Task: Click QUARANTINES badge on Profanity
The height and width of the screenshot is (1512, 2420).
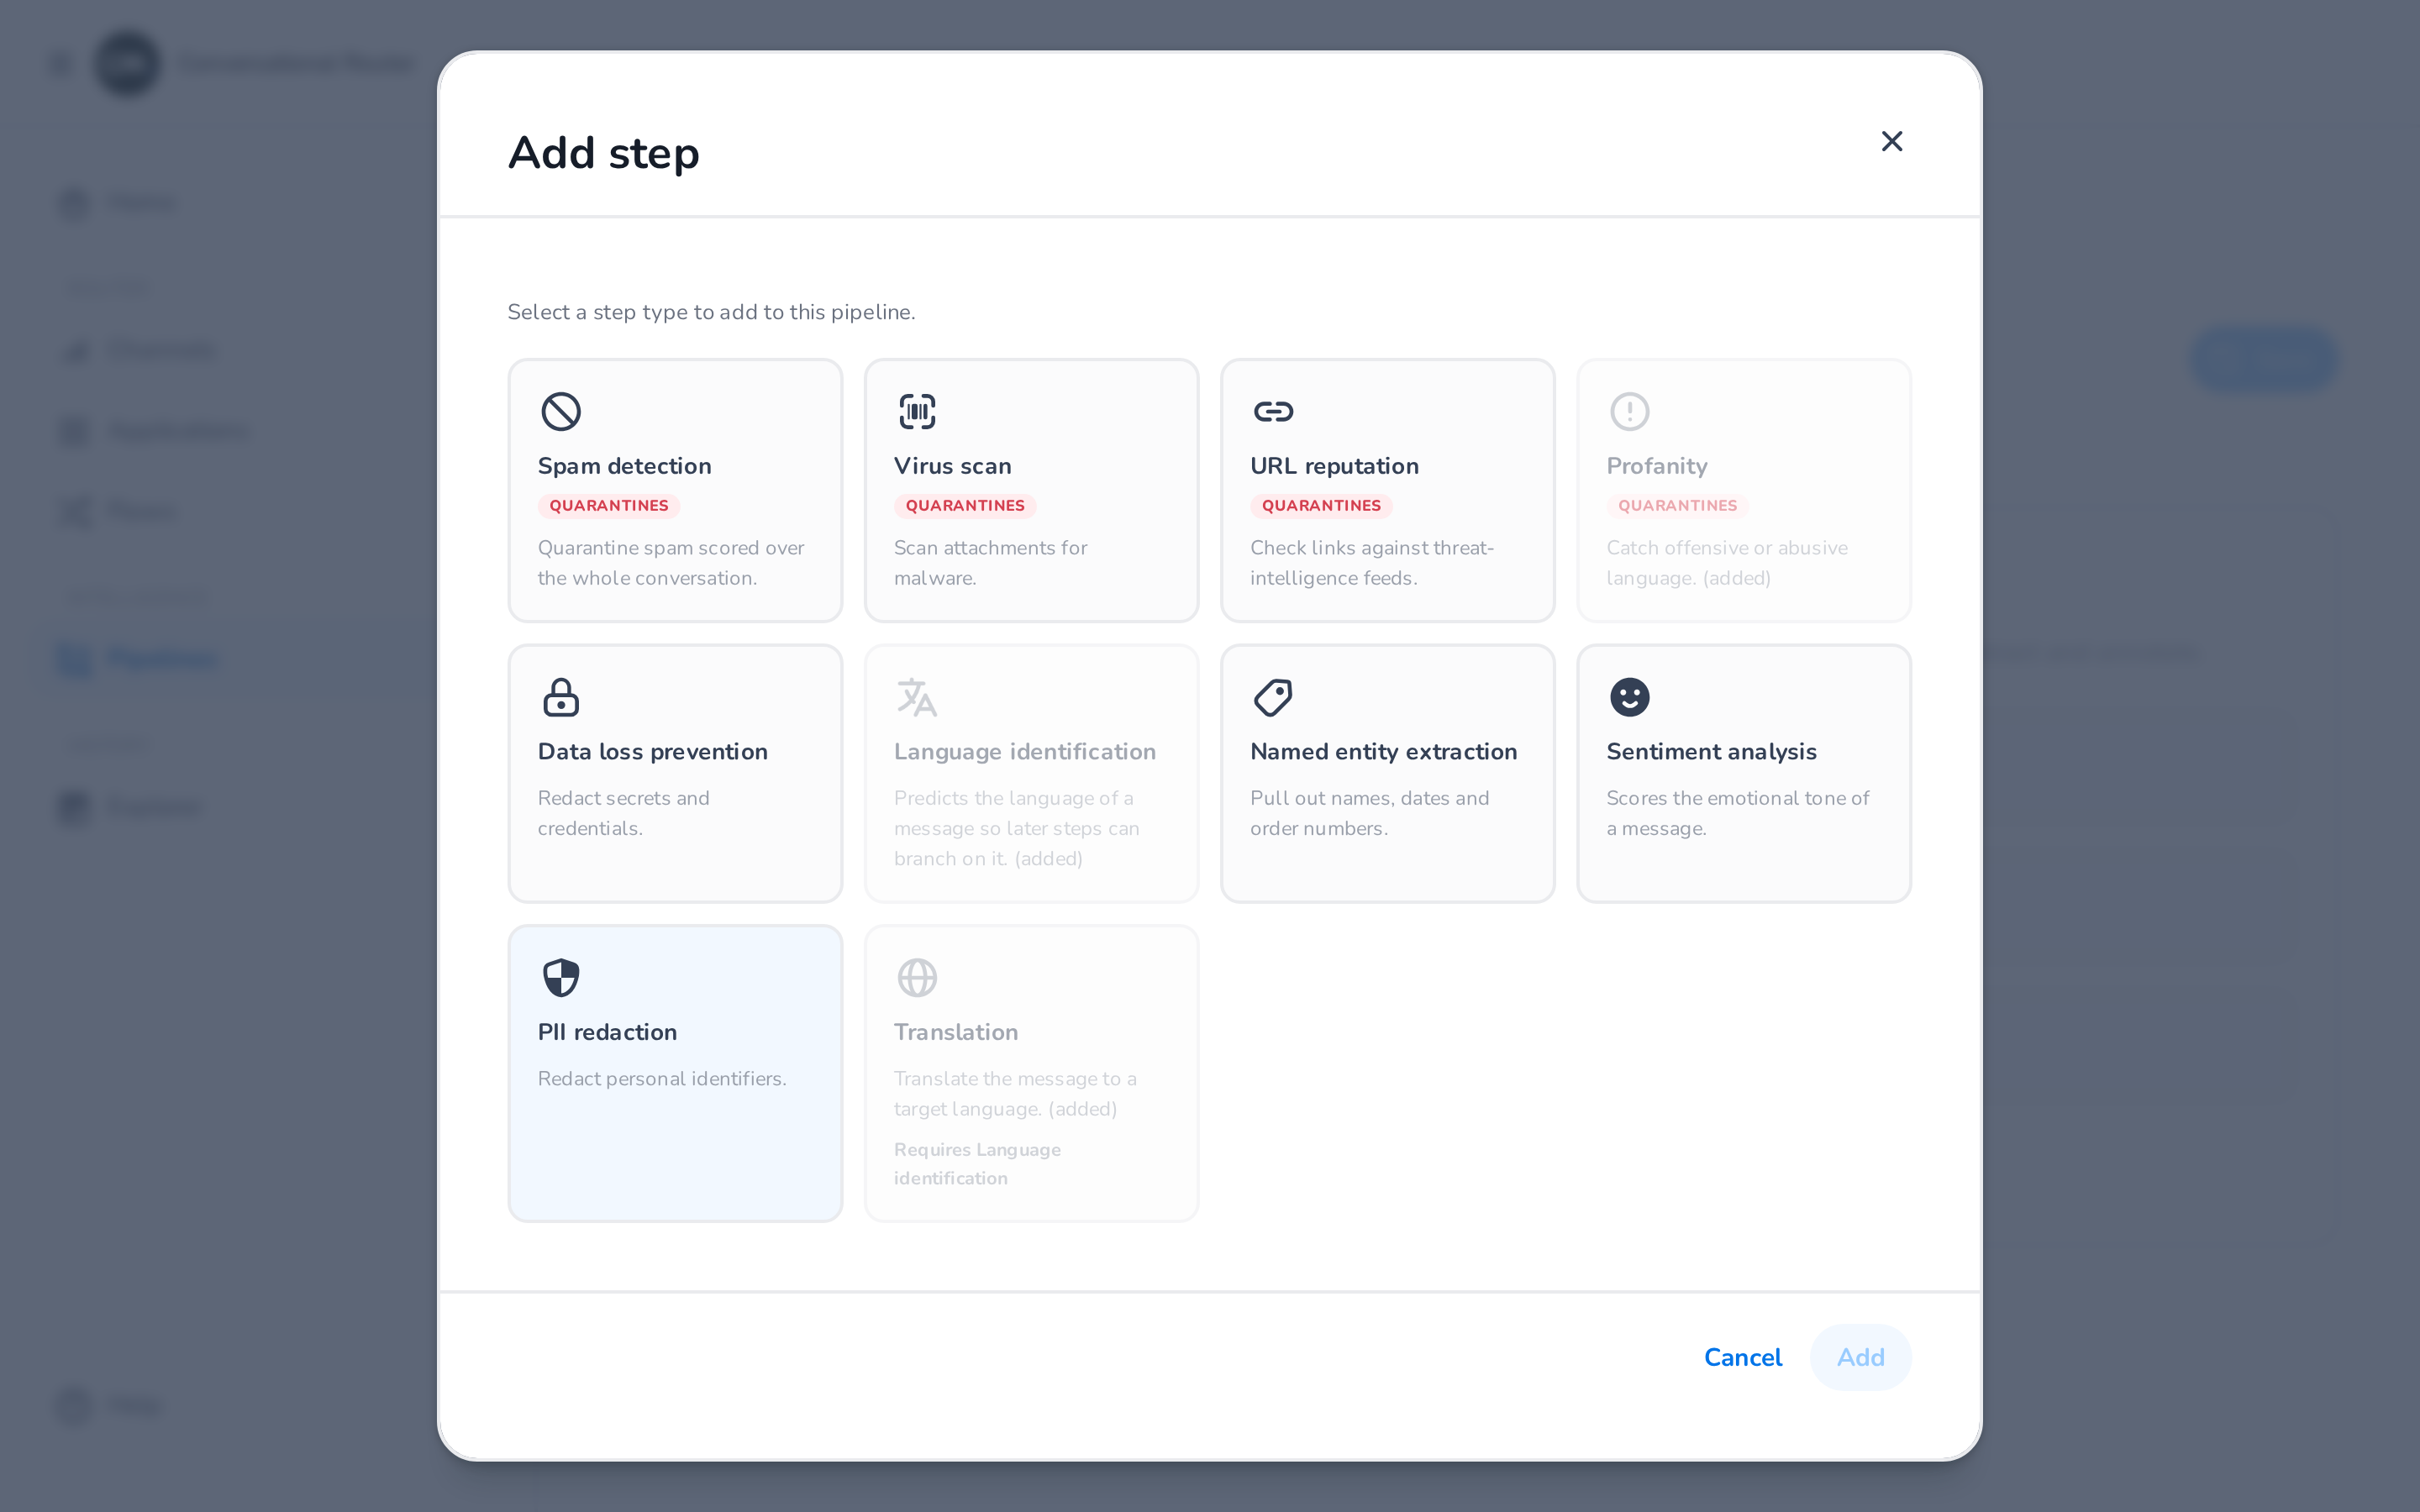Action: 1677,506
